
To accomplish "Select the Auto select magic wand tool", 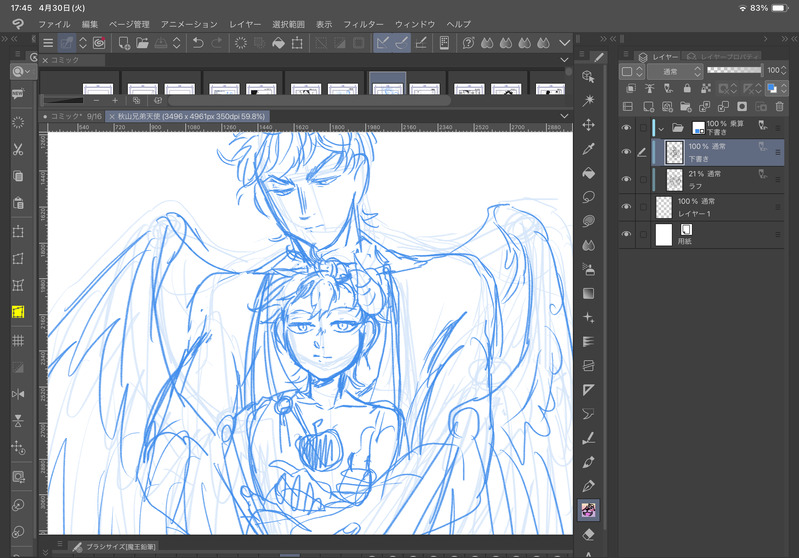I will [x=588, y=100].
